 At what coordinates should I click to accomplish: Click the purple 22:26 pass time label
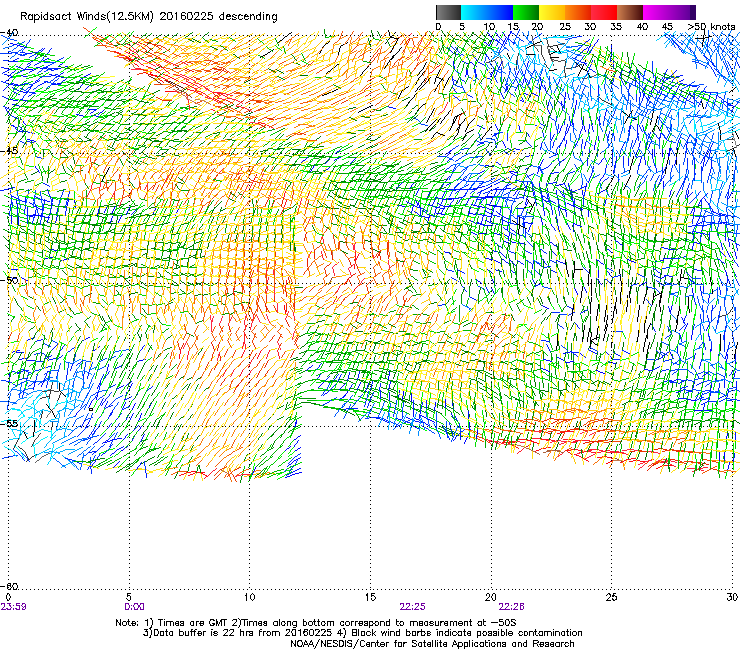tap(512, 607)
